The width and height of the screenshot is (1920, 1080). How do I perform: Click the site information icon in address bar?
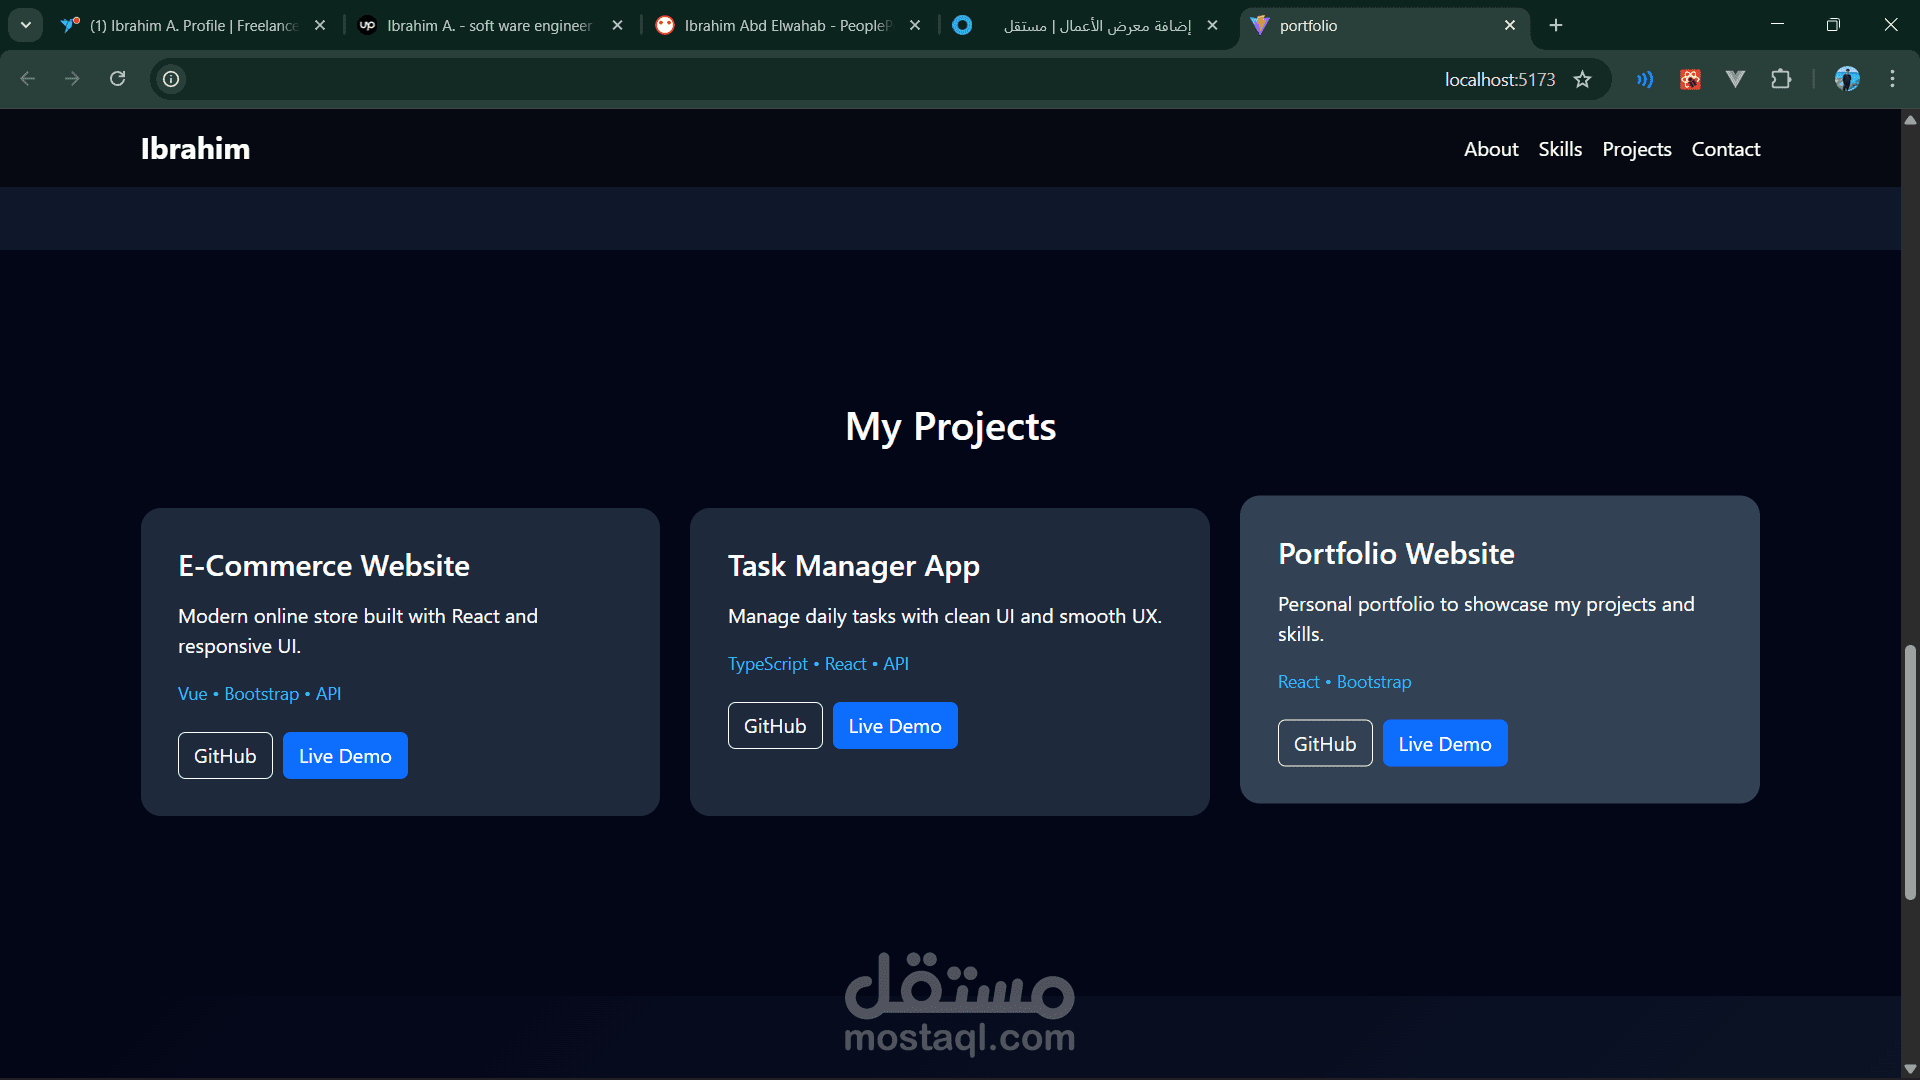pyautogui.click(x=171, y=79)
